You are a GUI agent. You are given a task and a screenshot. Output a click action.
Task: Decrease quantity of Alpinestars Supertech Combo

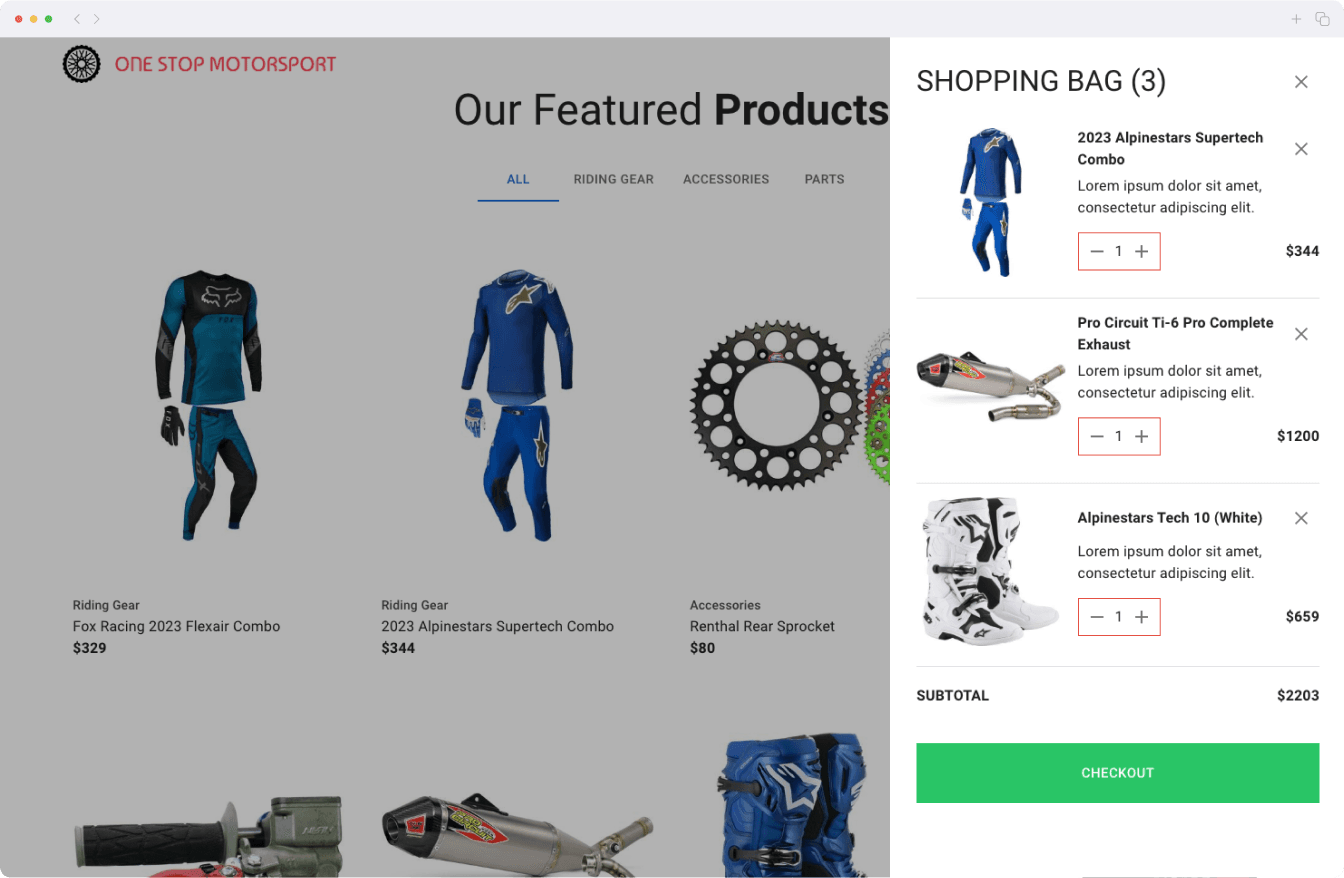tap(1097, 252)
